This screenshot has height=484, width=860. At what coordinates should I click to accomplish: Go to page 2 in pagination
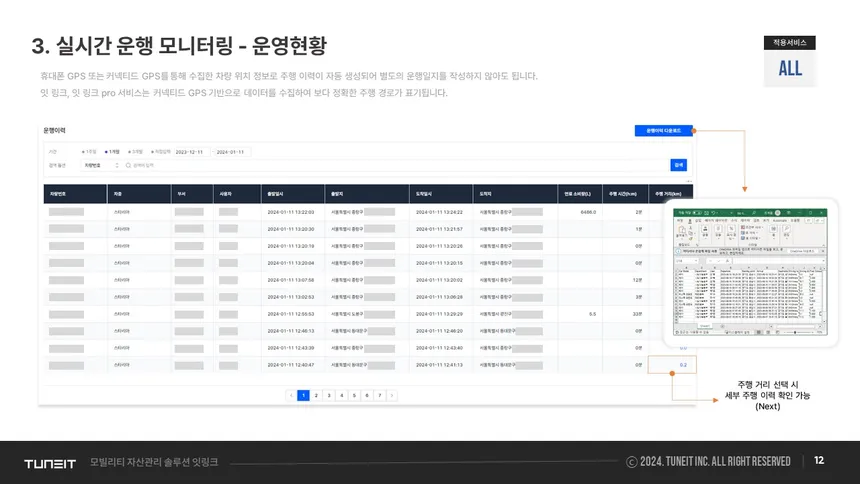coord(316,395)
